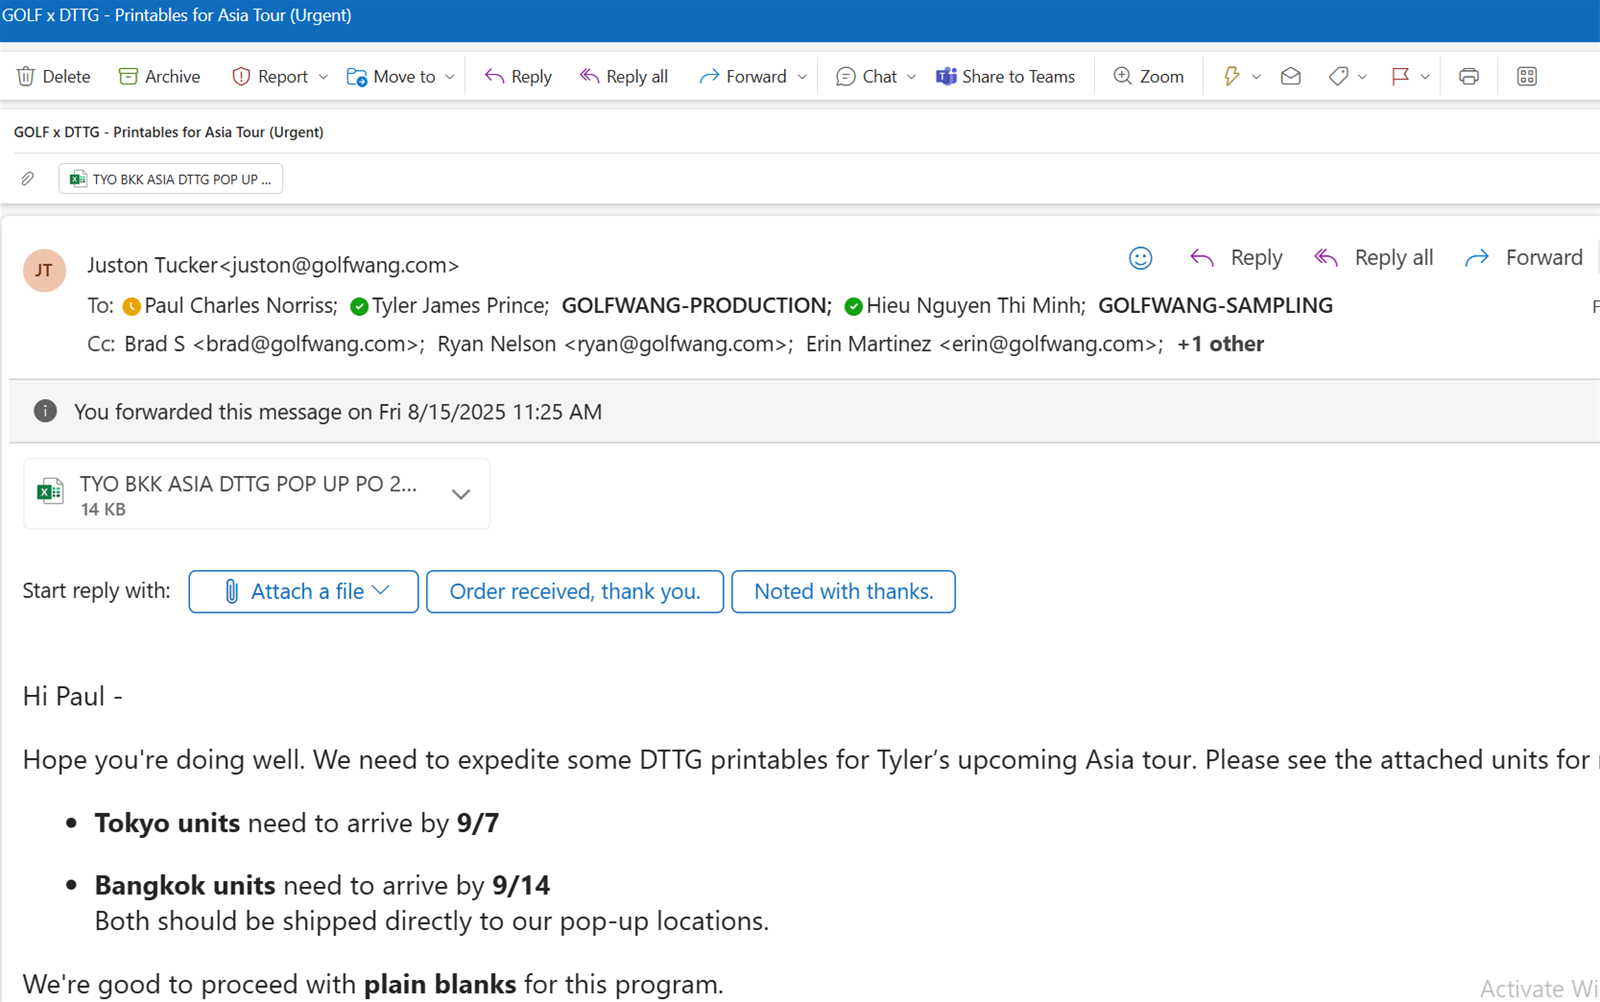Open the apps grid icon in toolbar

click(1526, 77)
